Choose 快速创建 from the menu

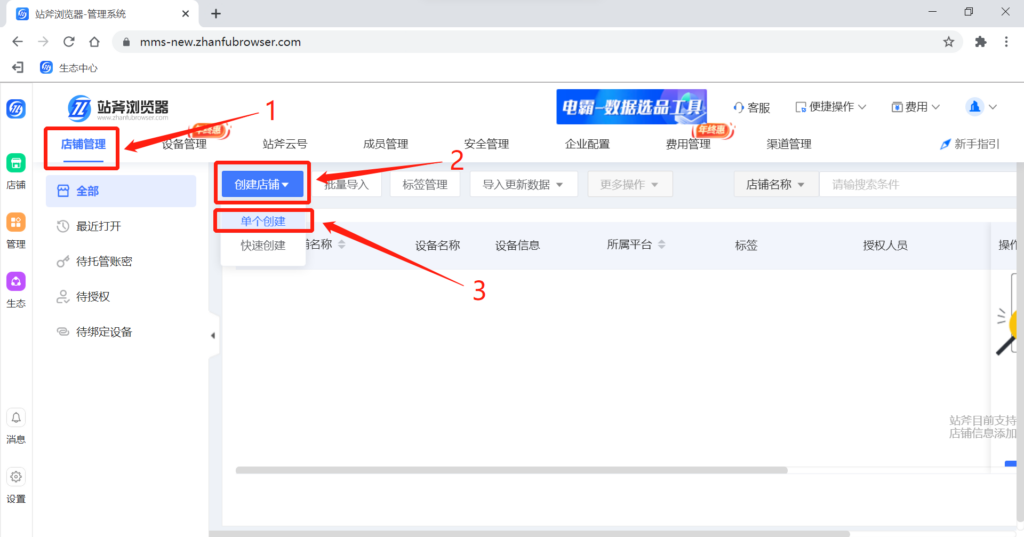pos(263,246)
